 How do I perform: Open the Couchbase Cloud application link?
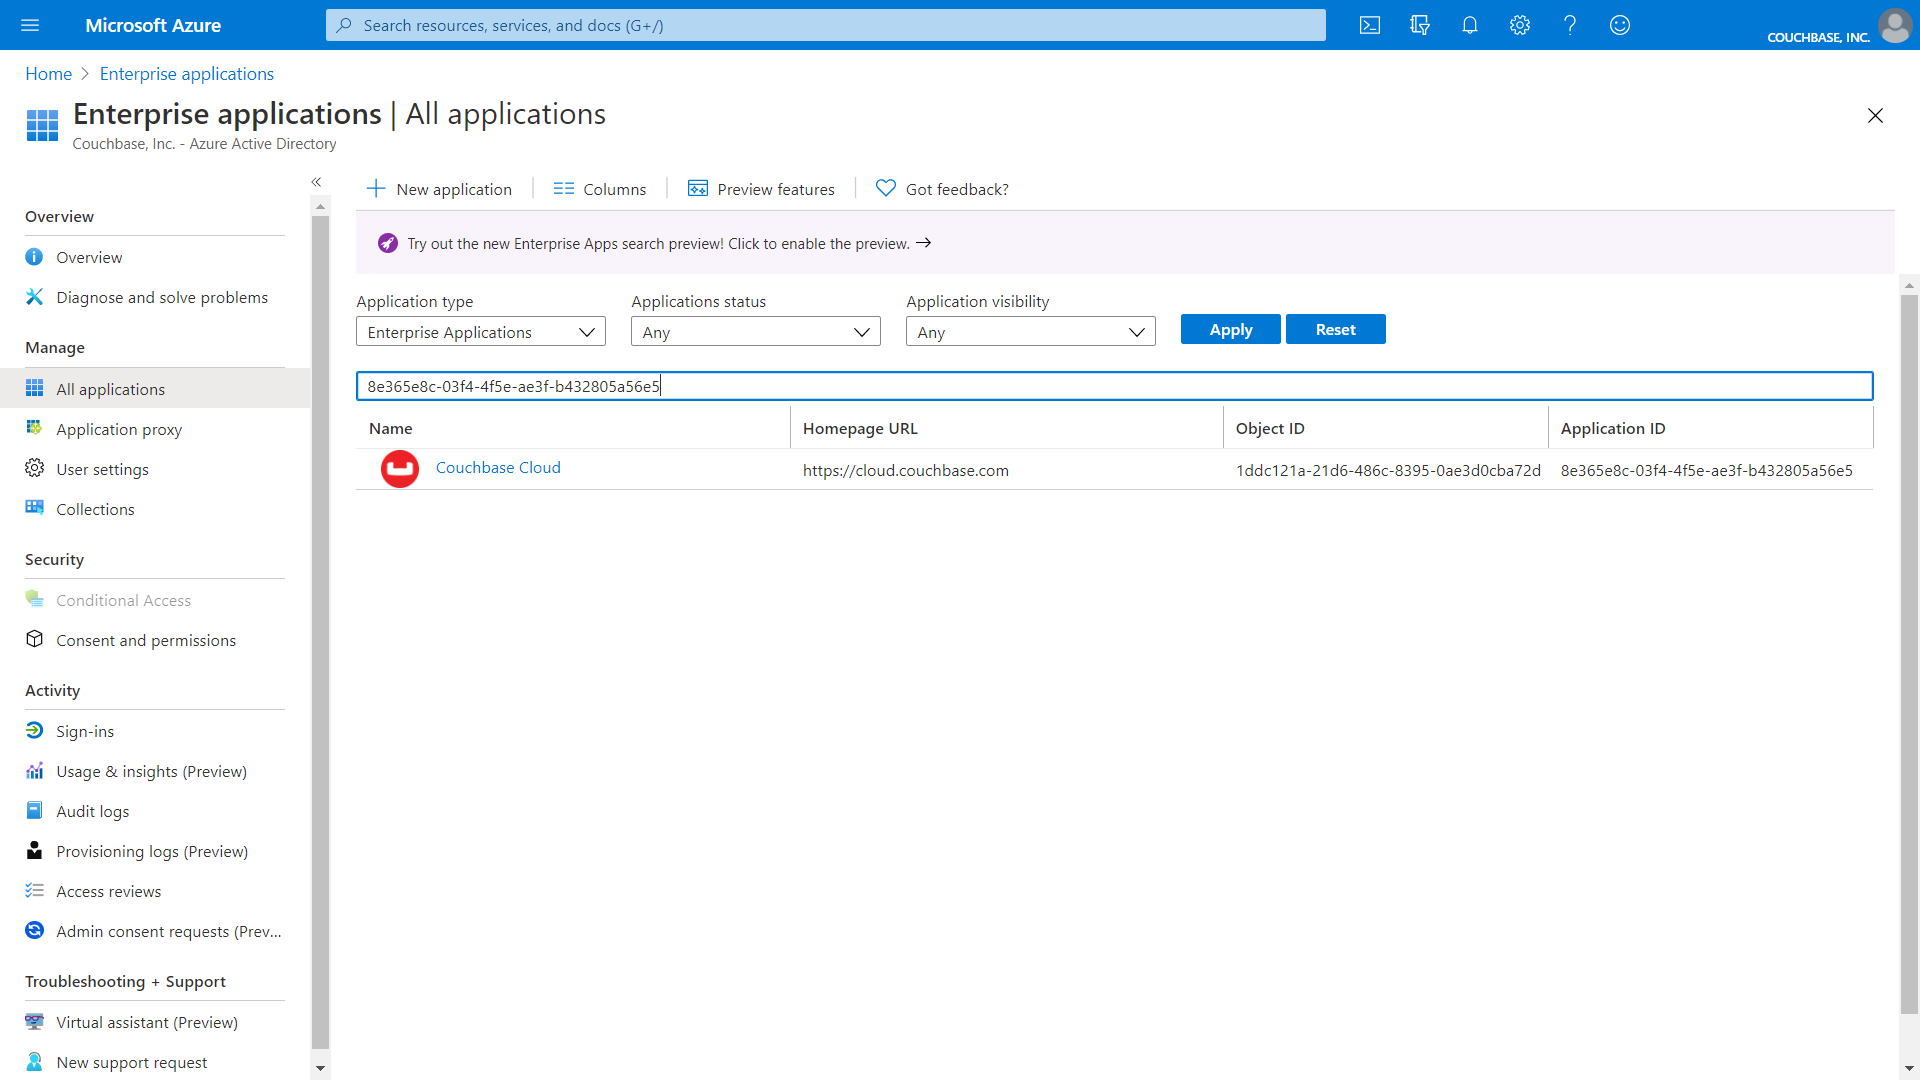[x=497, y=467]
